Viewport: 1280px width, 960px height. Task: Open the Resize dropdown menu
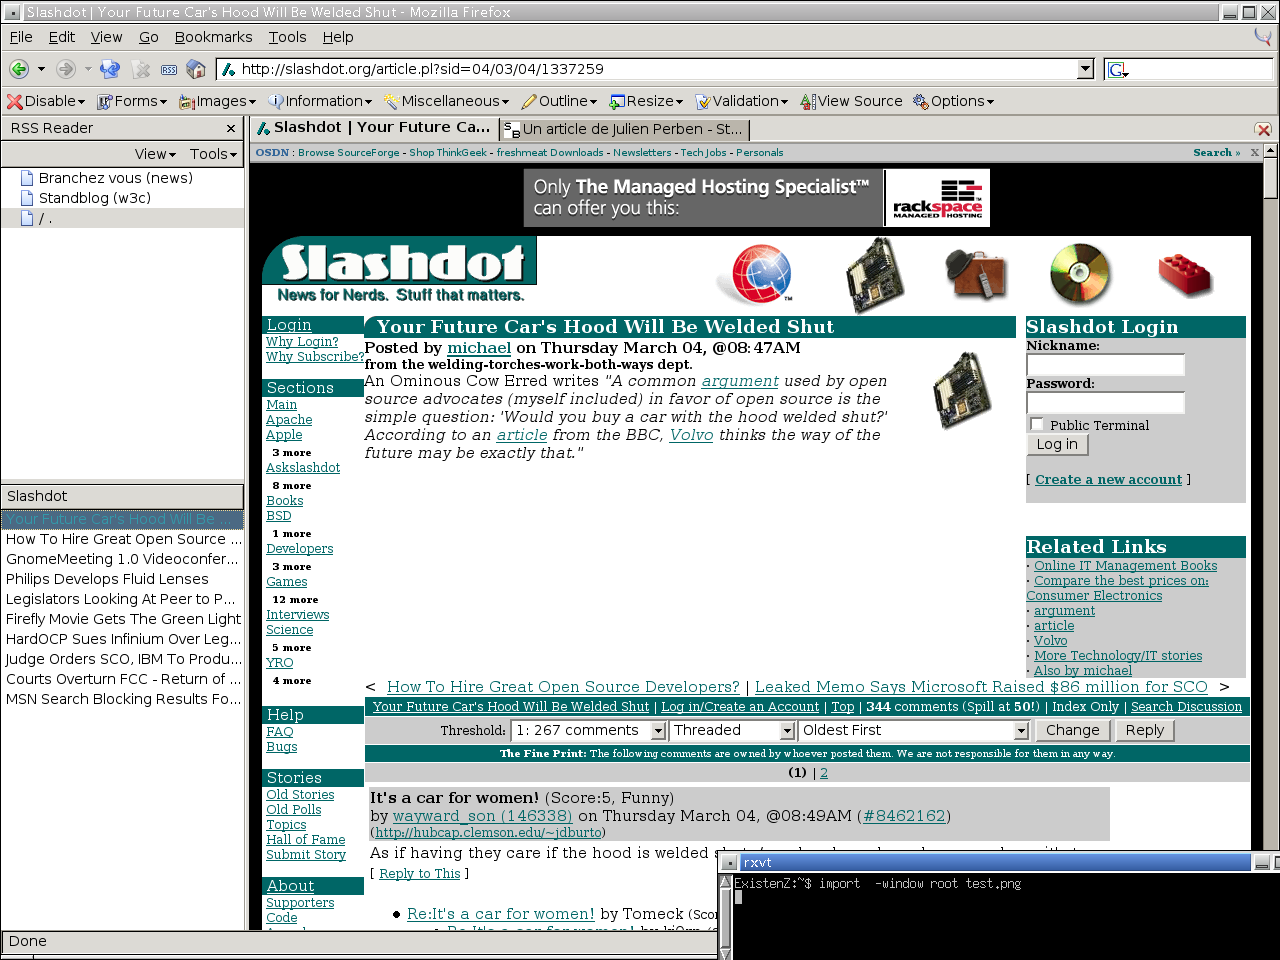646,101
